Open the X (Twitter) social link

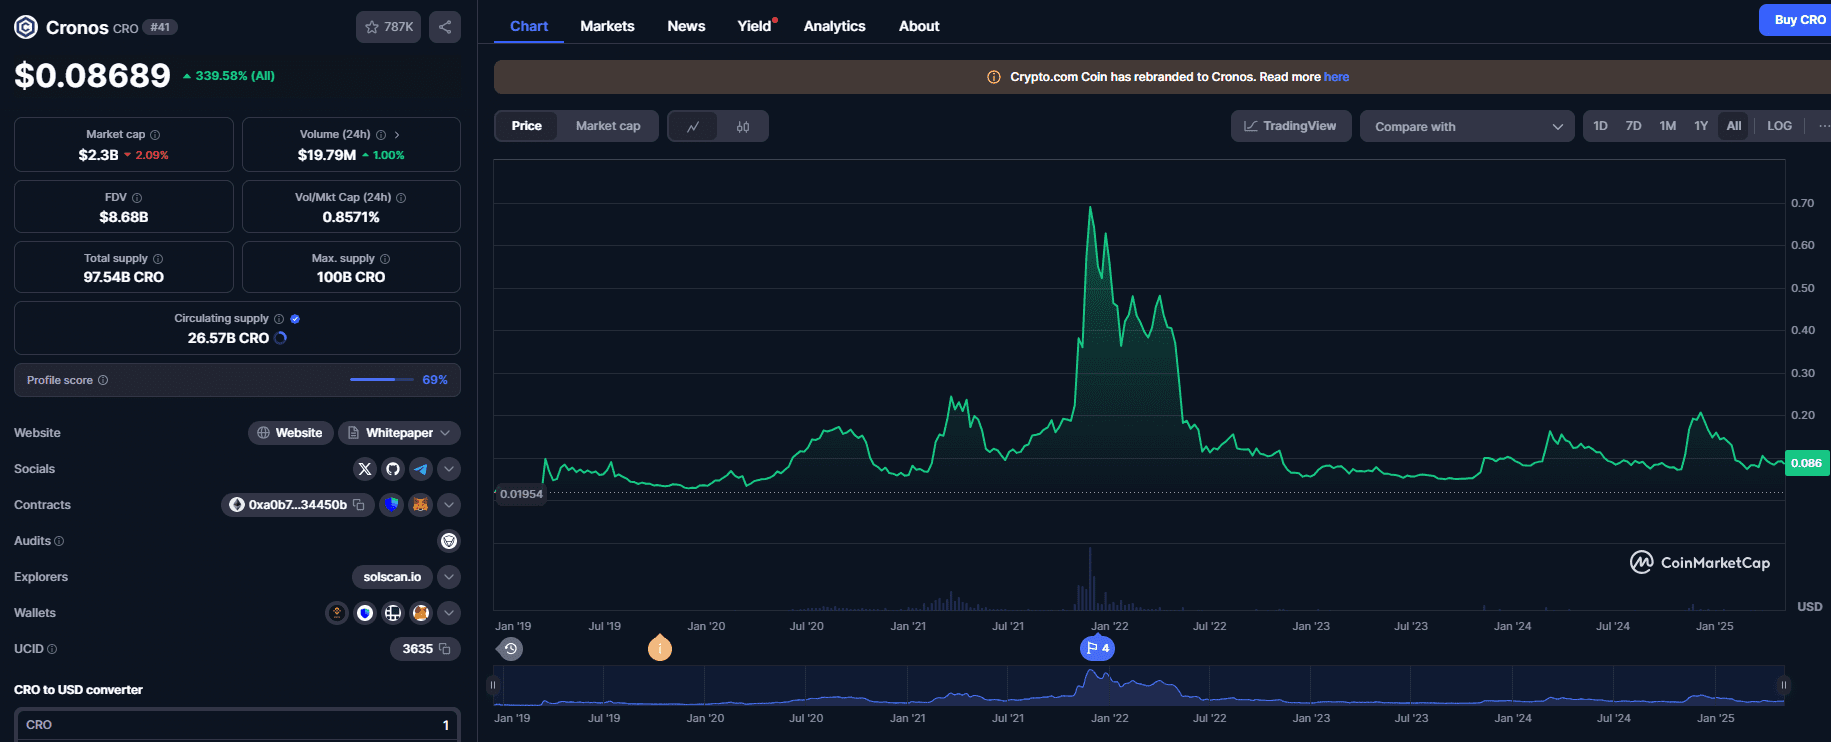pyautogui.click(x=365, y=469)
